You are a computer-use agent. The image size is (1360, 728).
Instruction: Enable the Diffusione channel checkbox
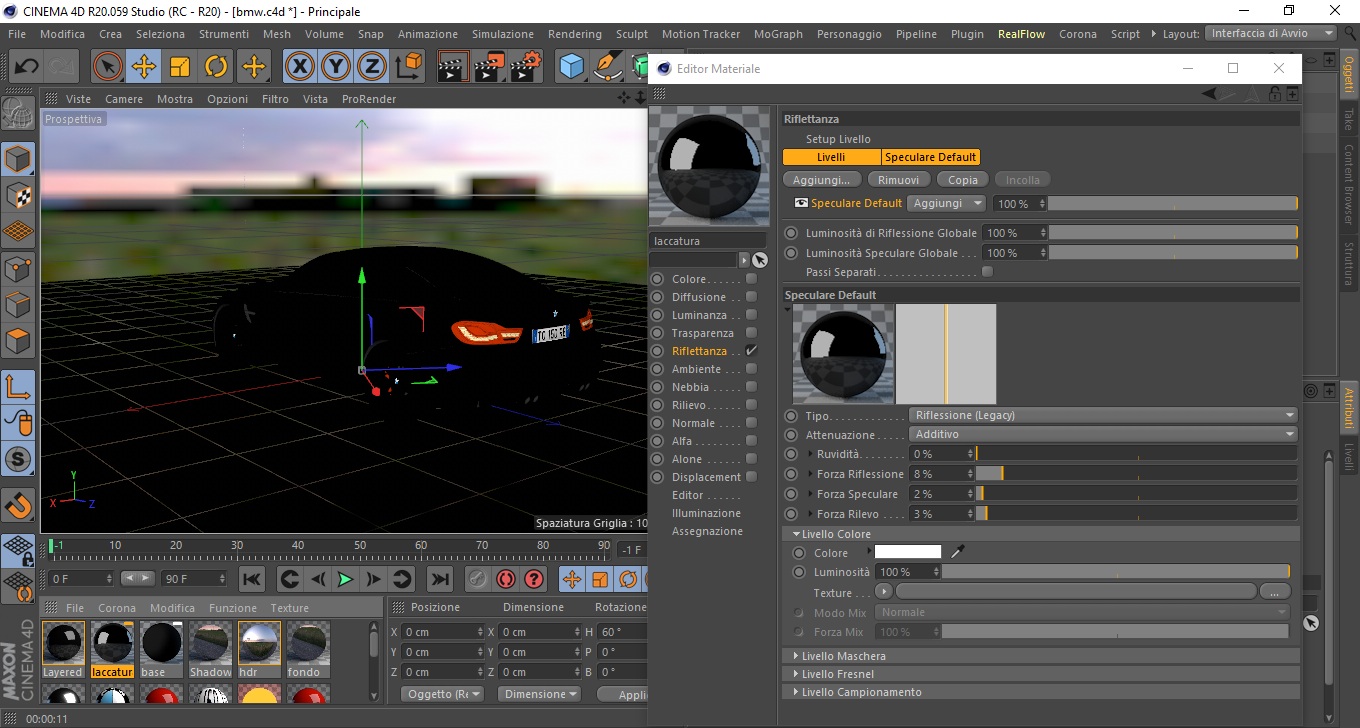tap(751, 297)
